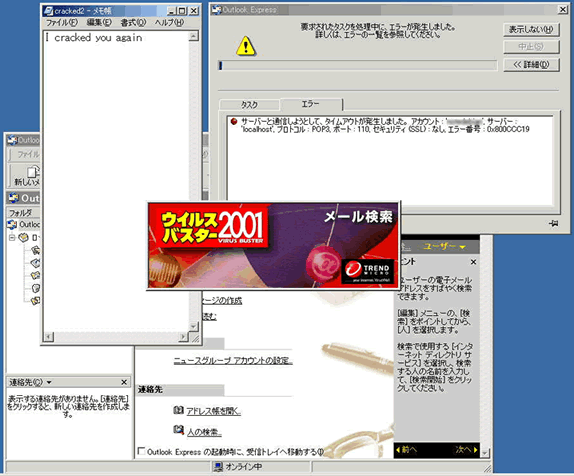Go to previous tip 前へ

(x=406, y=450)
